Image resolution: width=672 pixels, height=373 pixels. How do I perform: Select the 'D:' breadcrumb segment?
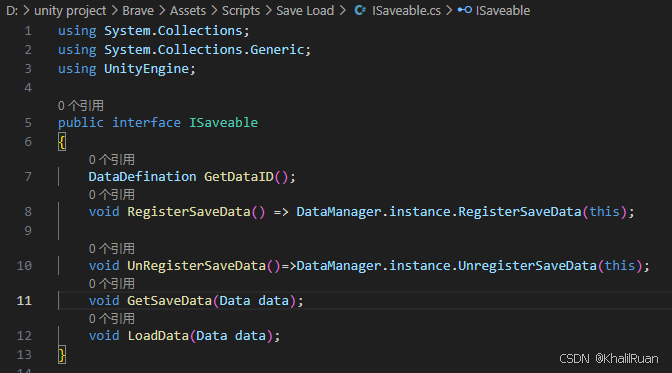(x=12, y=10)
